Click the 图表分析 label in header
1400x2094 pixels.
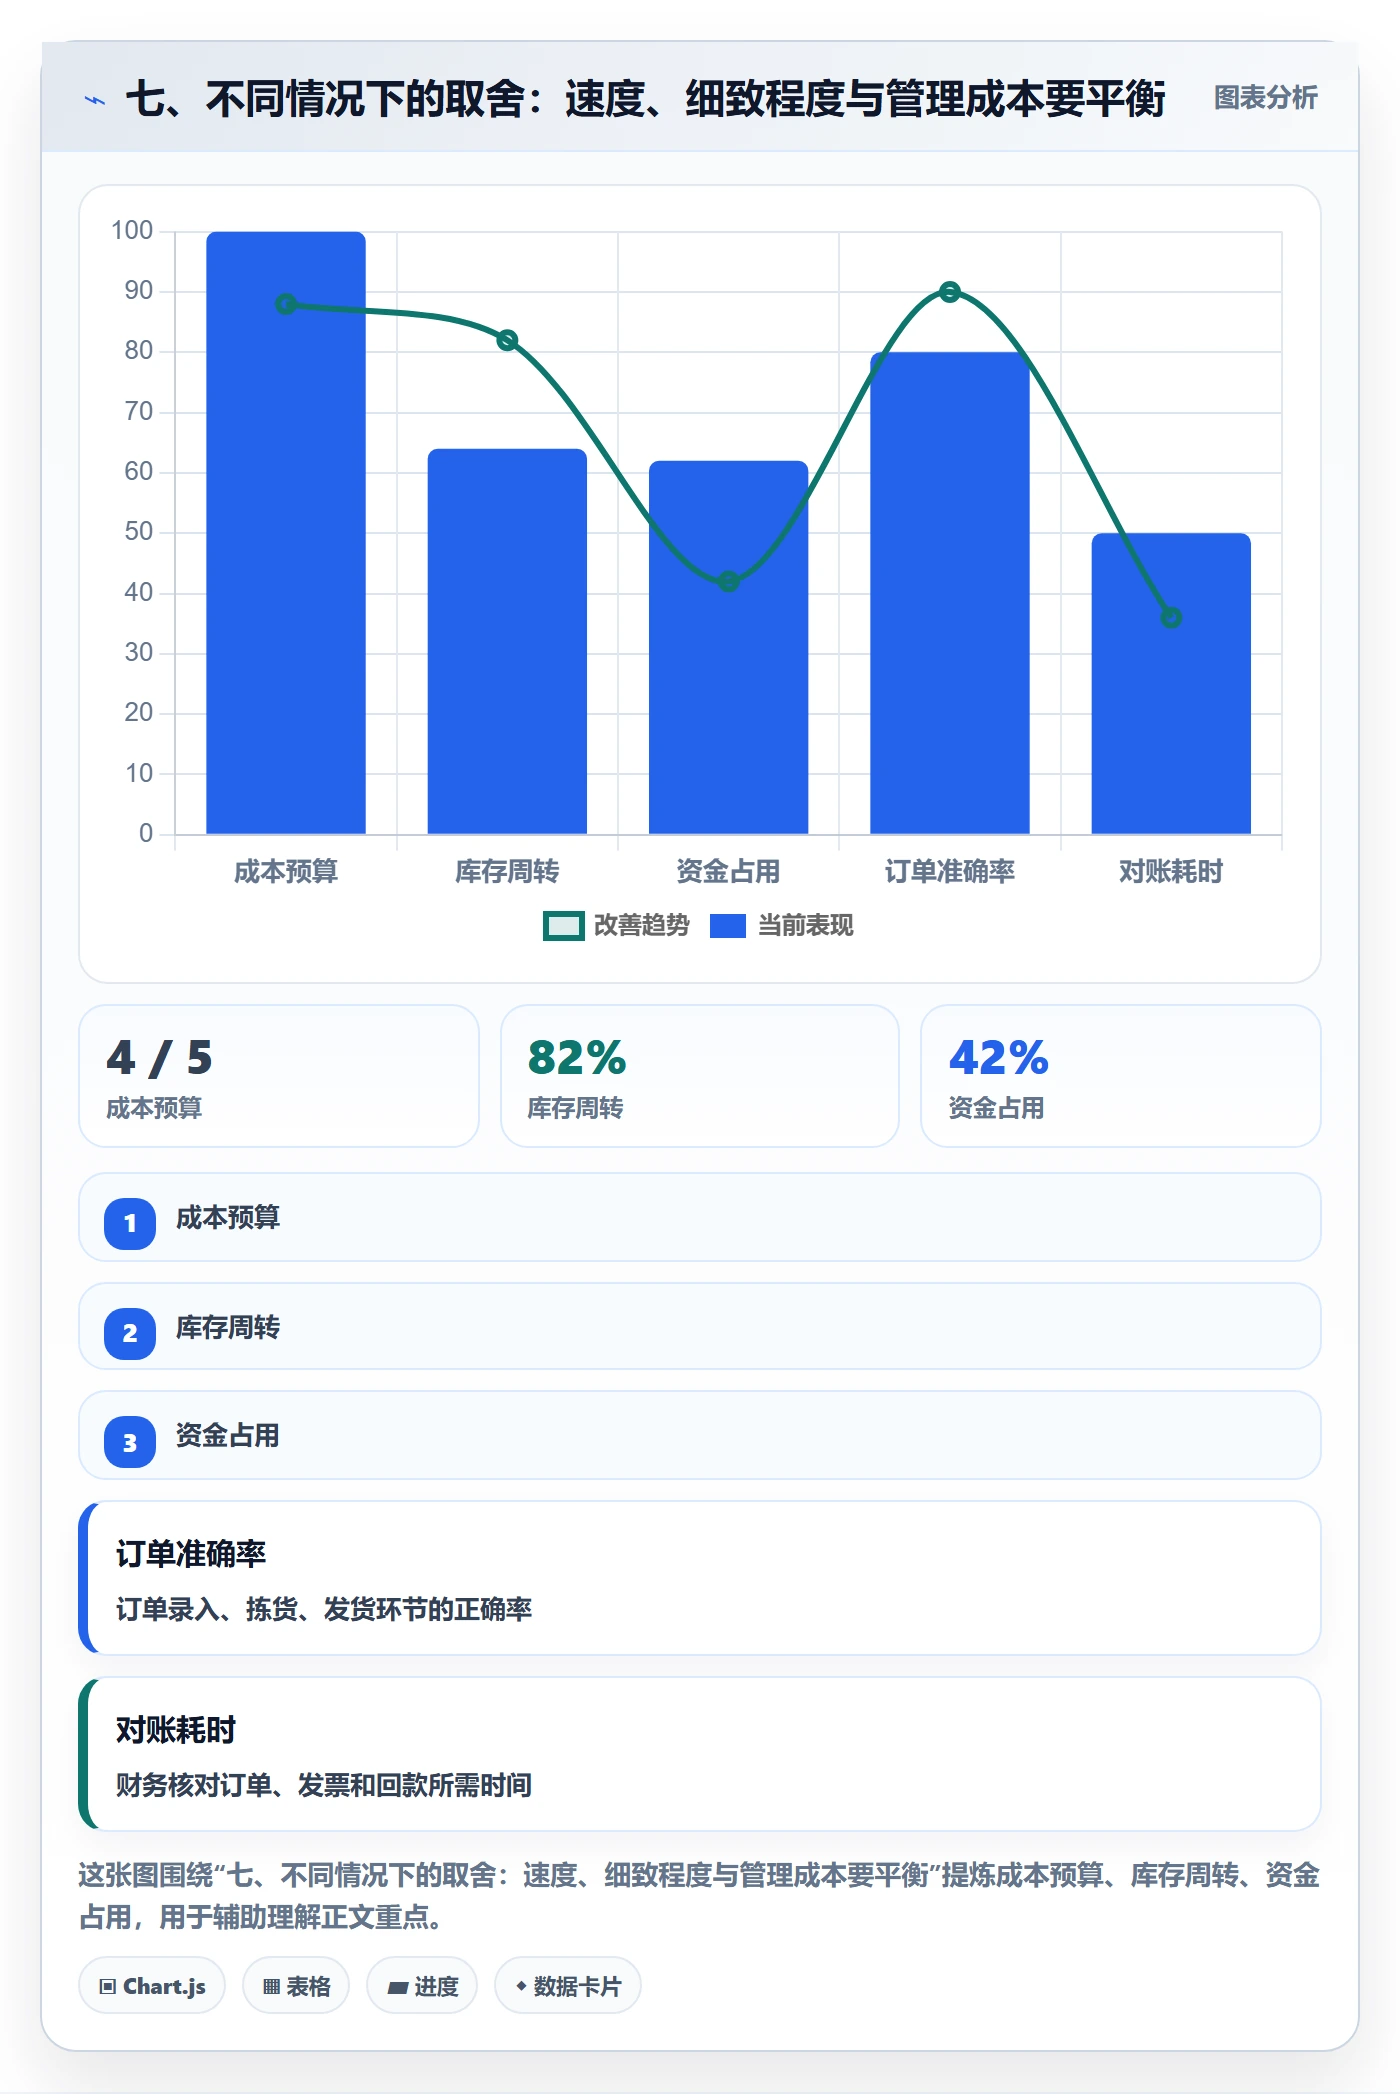[1265, 98]
